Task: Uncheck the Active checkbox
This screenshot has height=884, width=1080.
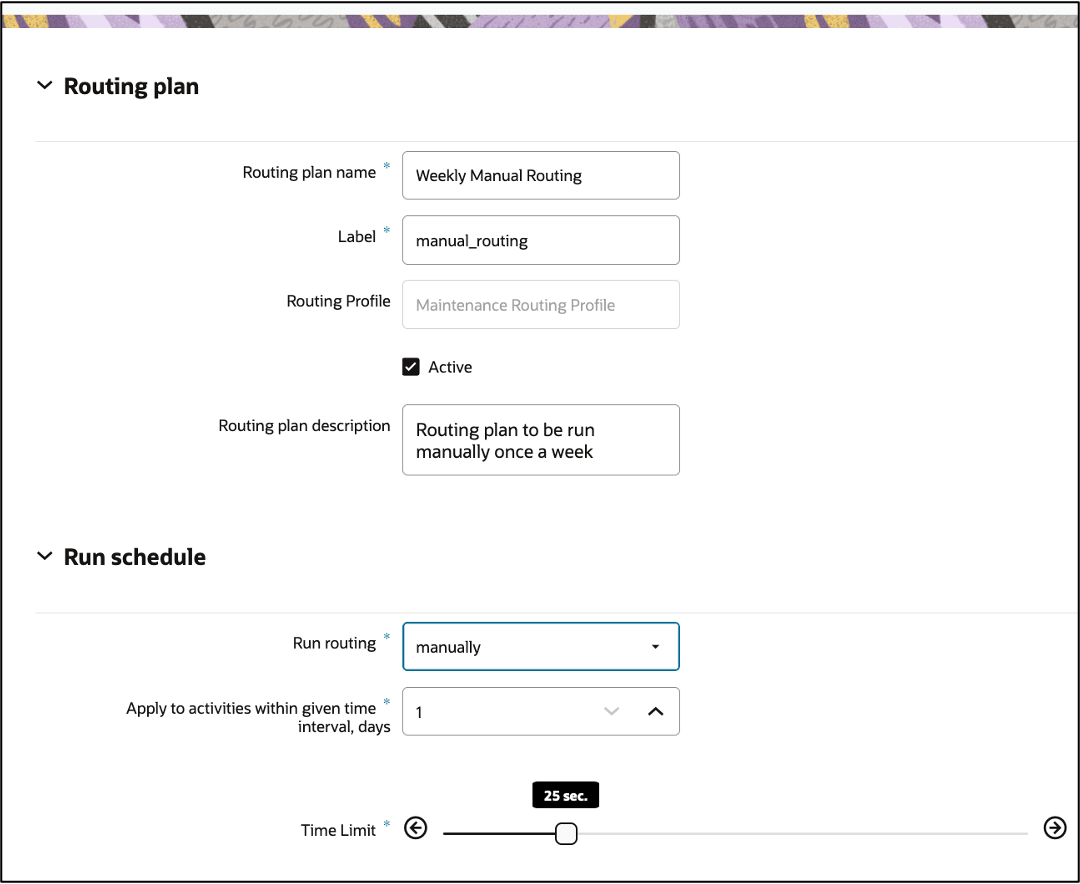Action: 411,367
